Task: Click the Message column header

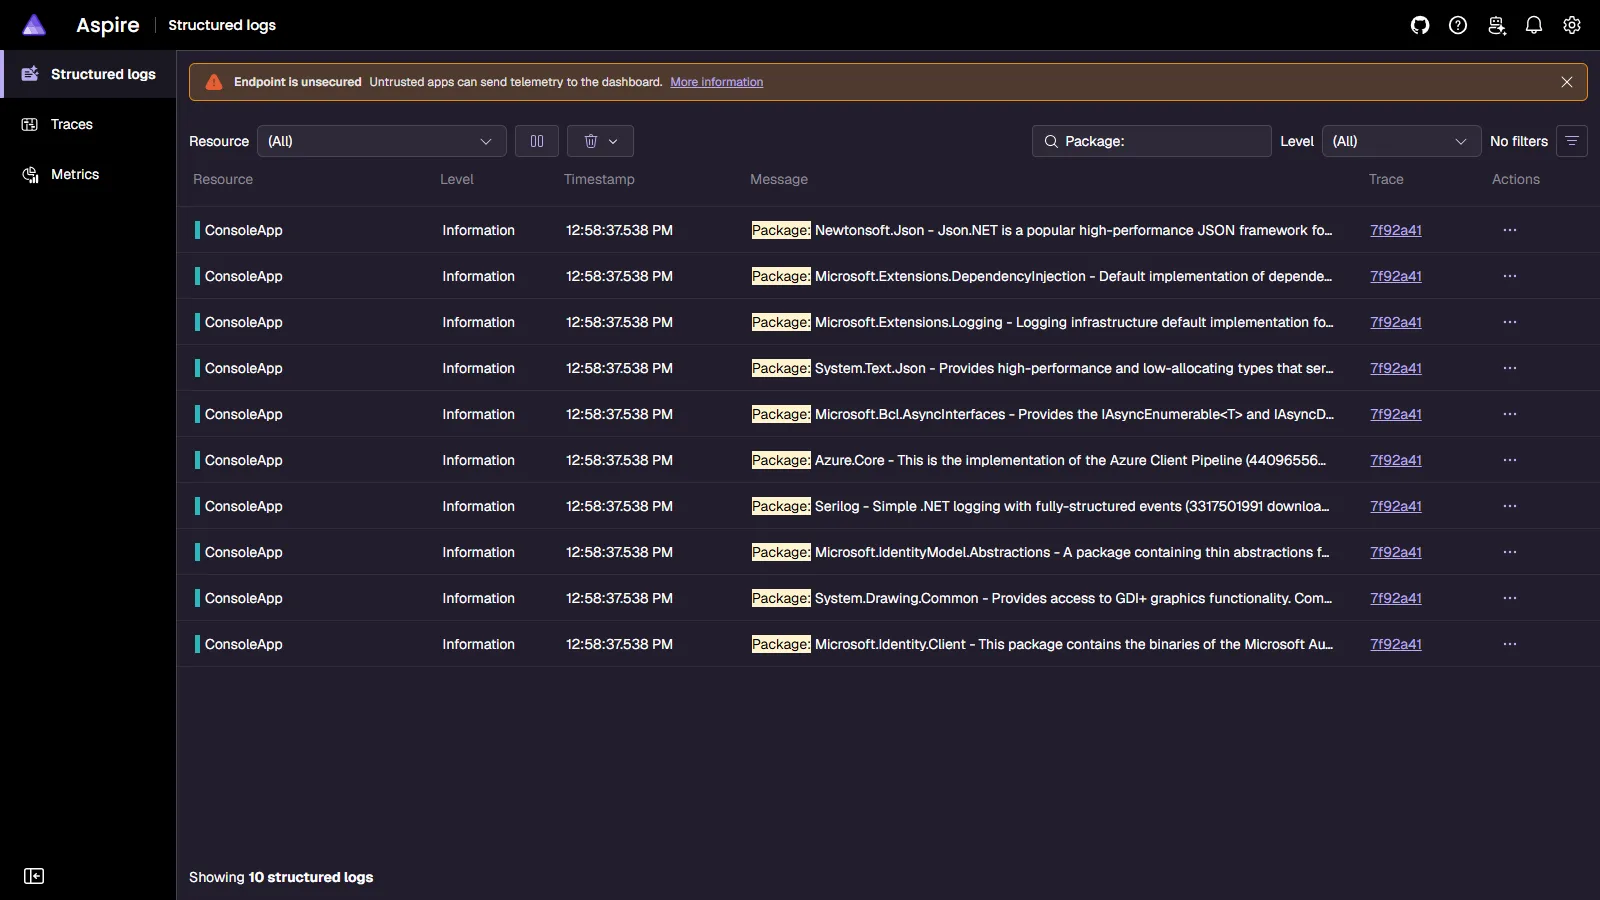Action: click(779, 179)
